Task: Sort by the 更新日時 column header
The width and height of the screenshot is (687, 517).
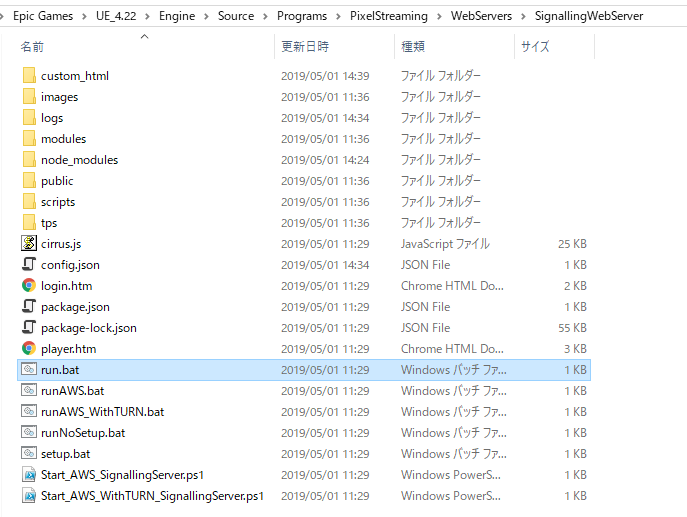Action: pos(305,46)
